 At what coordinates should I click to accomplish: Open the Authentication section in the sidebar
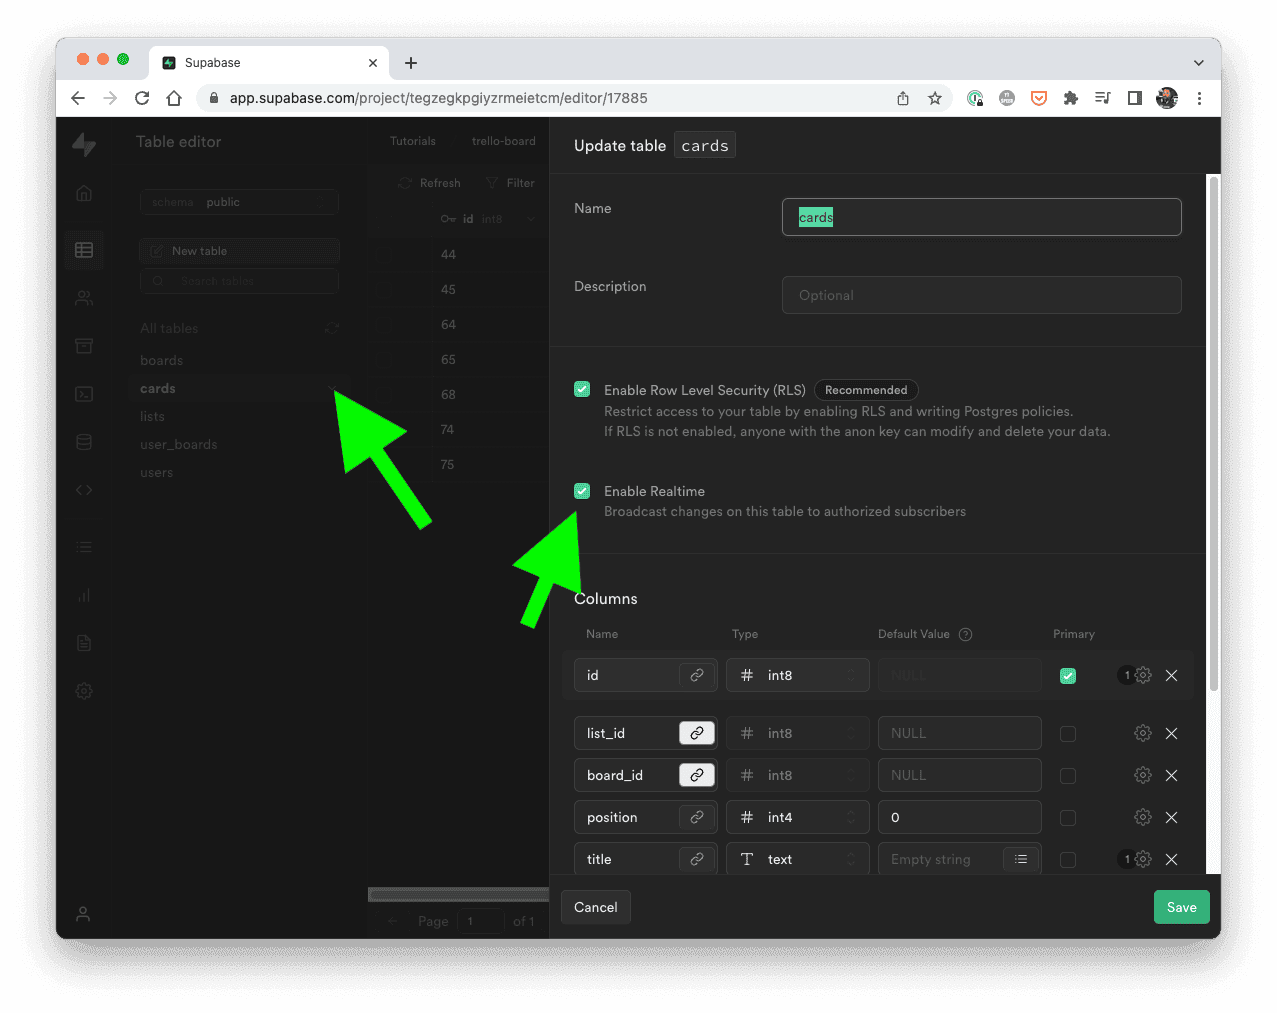pos(83,297)
